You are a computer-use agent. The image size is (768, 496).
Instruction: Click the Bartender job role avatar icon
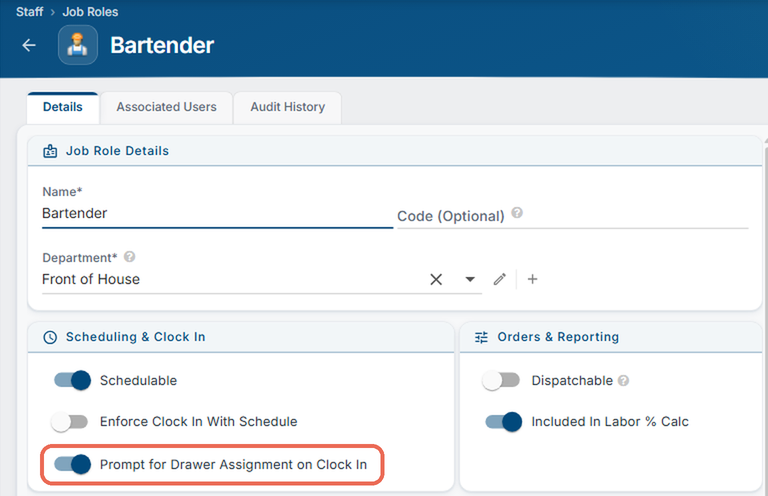pyautogui.click(x=77, y=45)
